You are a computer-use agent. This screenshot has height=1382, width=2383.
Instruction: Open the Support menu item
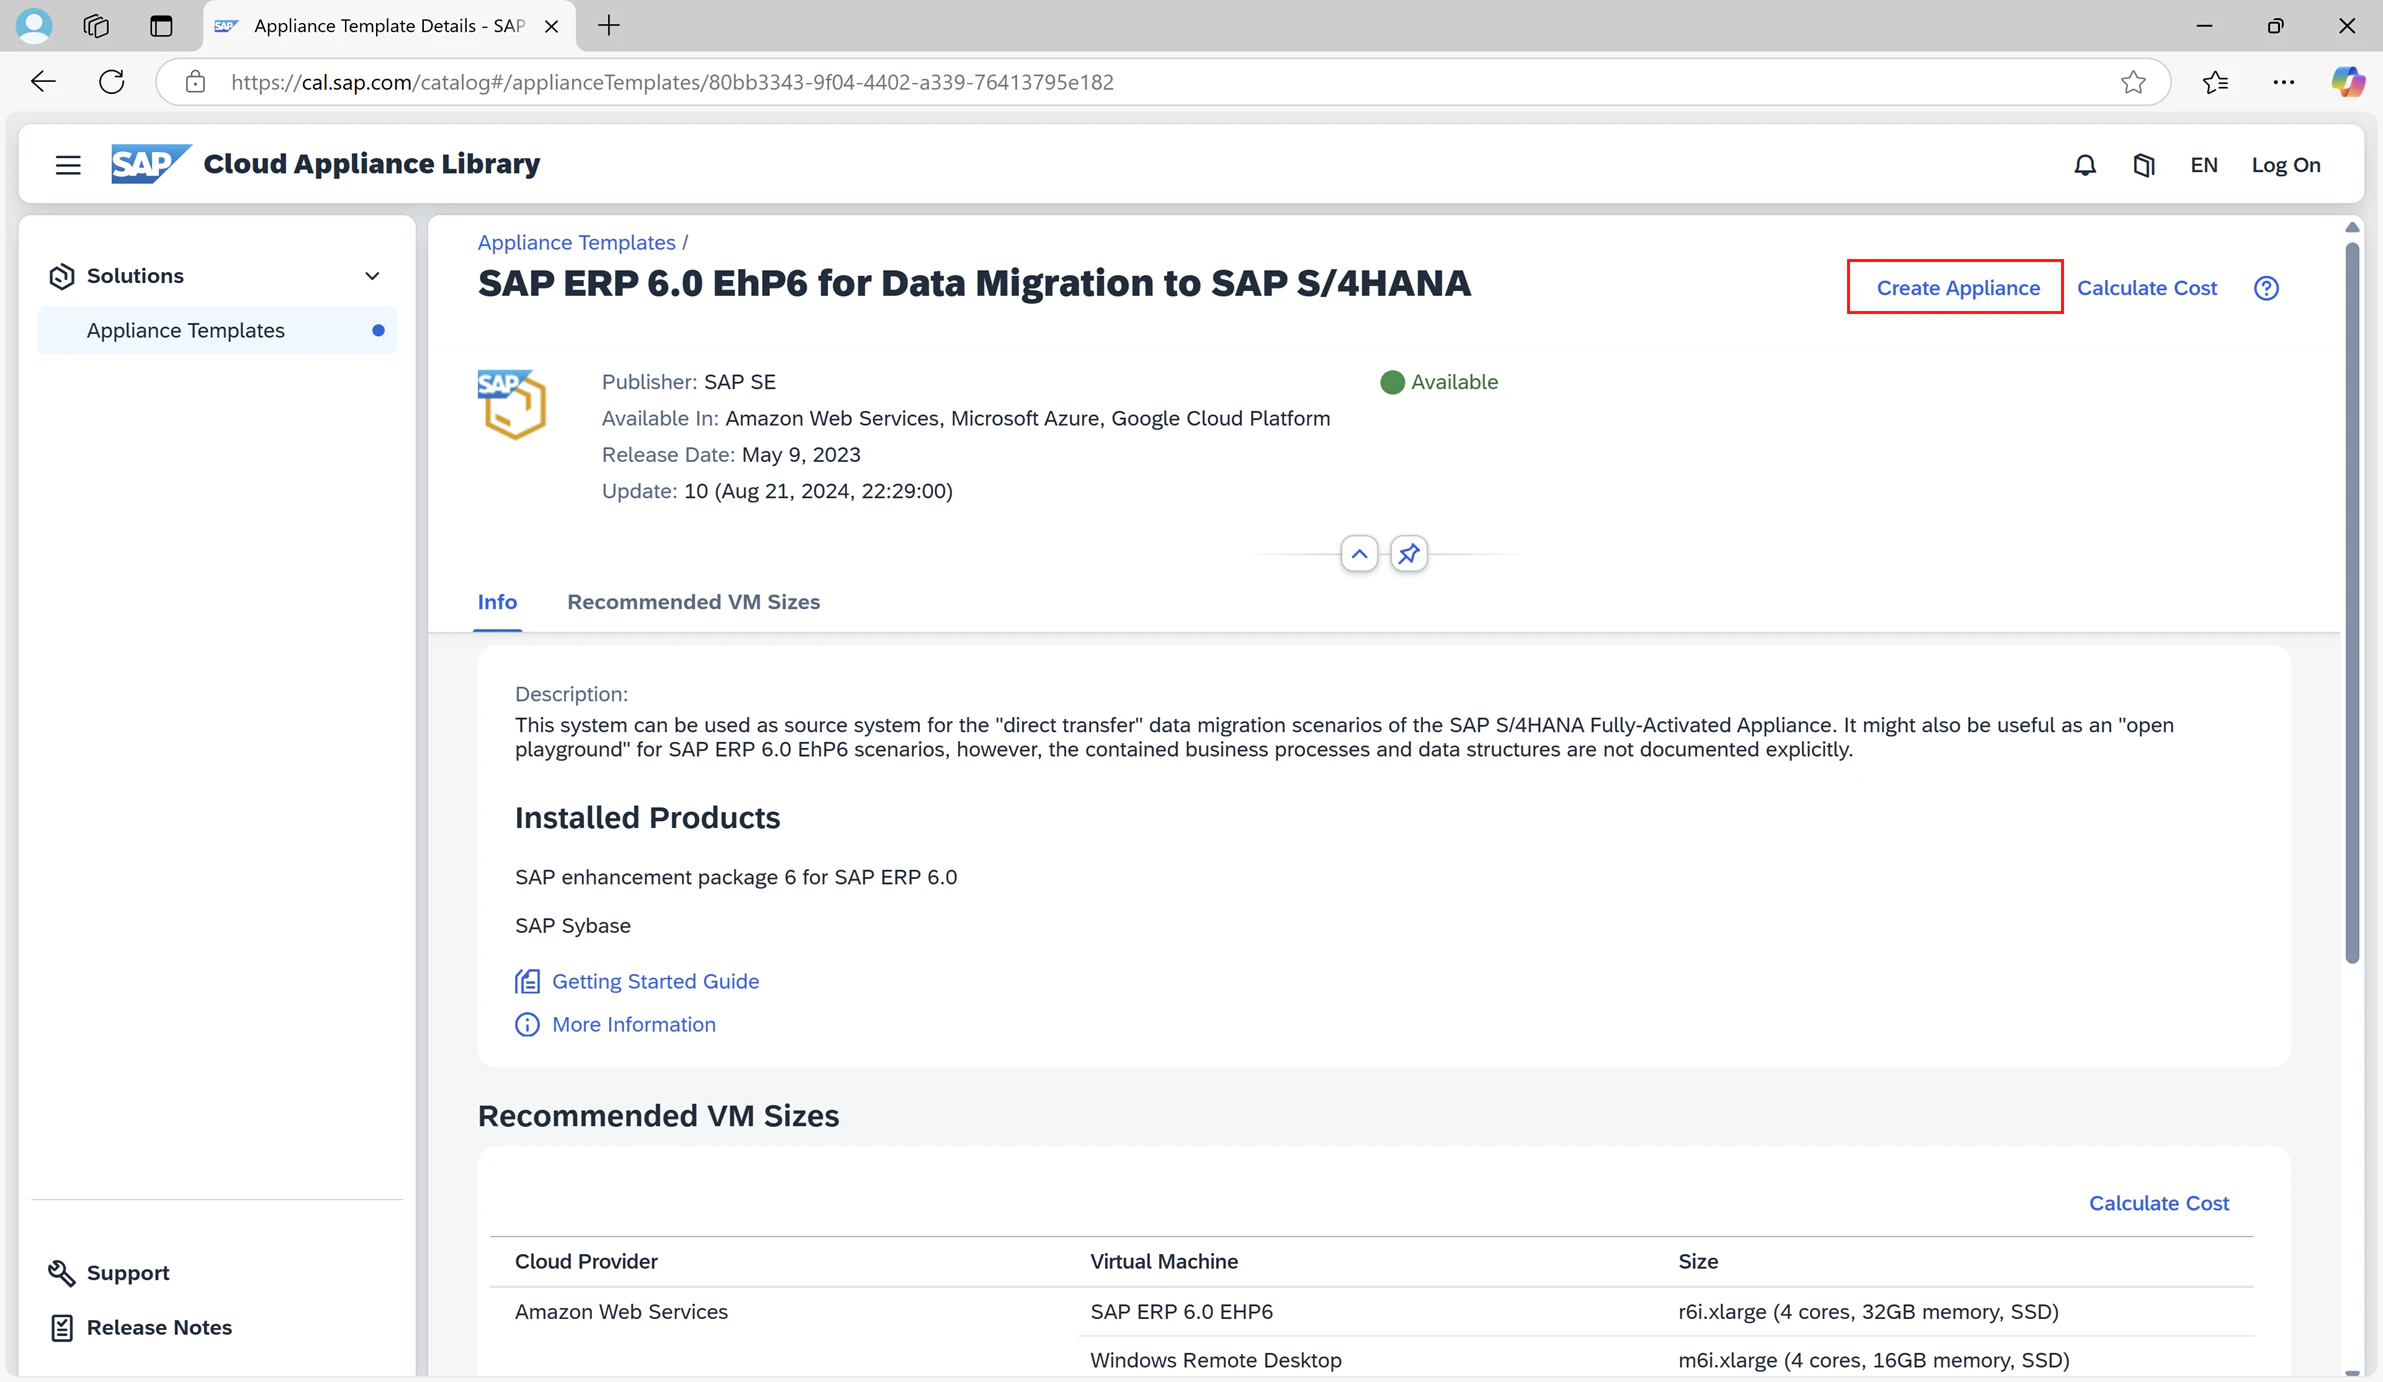coord(128,1272)
